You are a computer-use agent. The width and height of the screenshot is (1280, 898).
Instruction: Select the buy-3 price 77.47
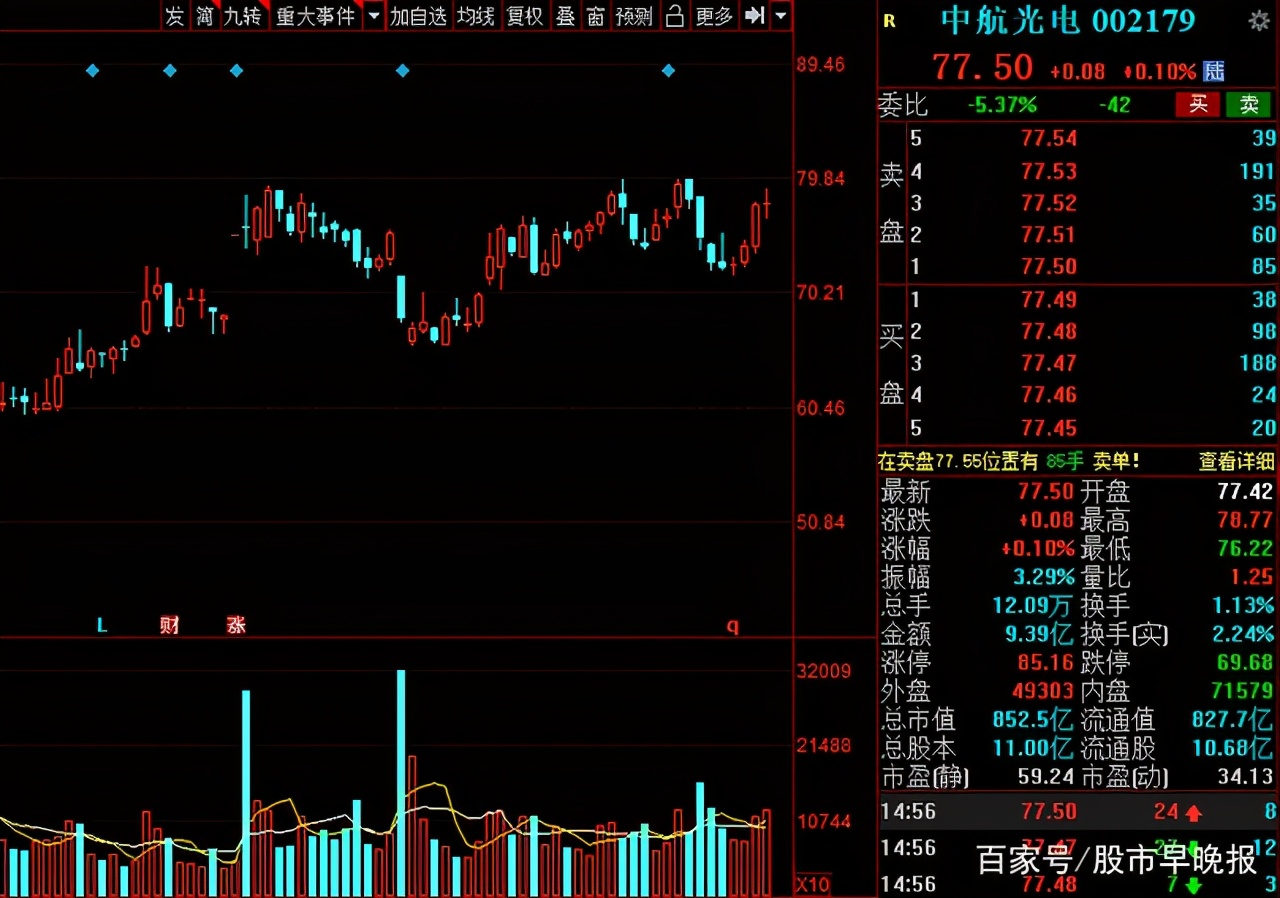point(1048,363)
